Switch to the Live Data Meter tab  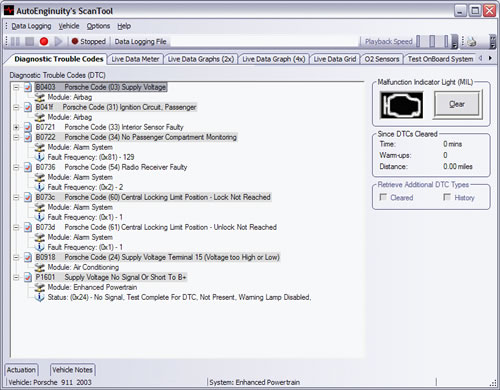tap(135, 59)
